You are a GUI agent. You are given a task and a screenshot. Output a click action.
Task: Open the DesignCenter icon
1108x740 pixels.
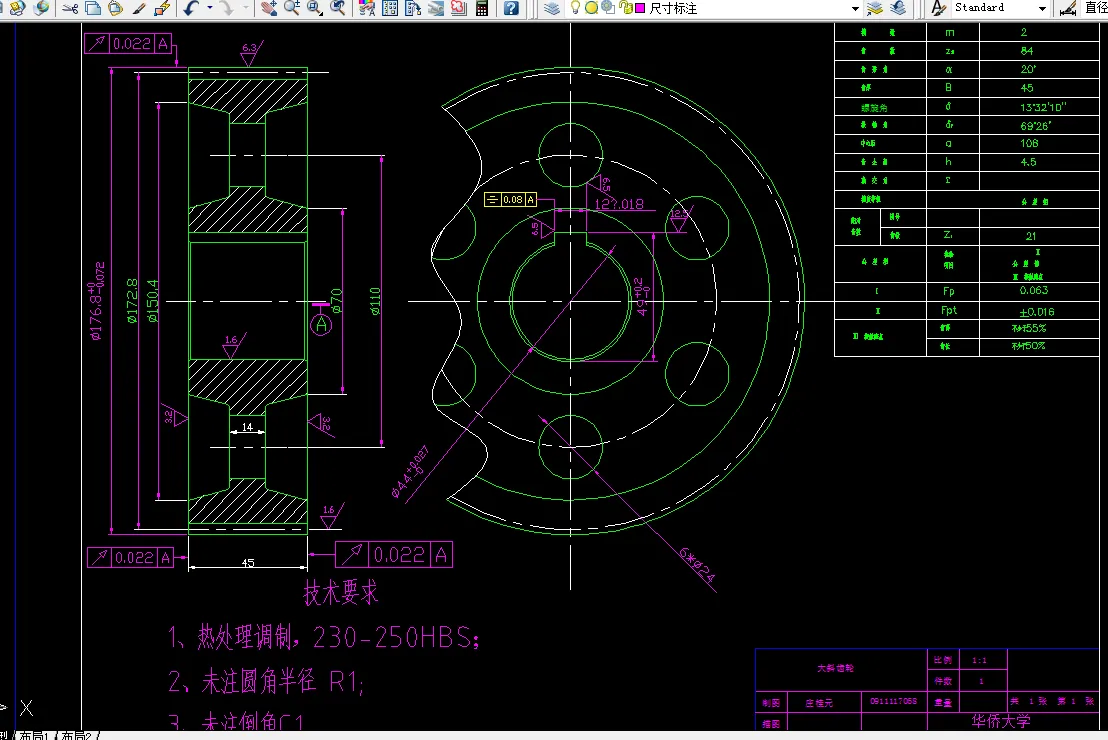390,8
